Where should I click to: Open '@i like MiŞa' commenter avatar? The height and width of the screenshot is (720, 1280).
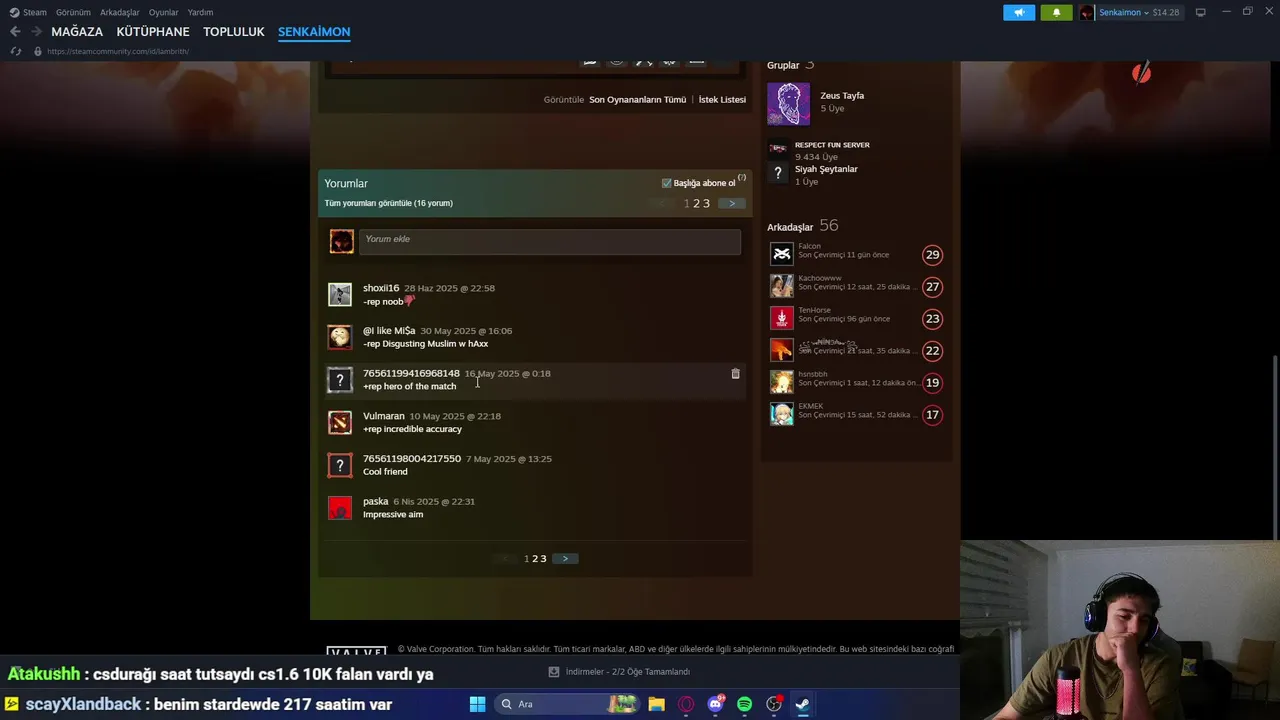(x=340, y=337)
